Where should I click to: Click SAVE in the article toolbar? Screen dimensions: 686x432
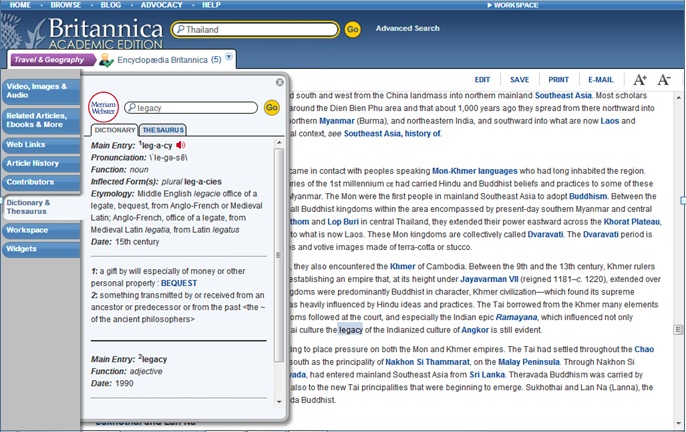pos(519,80)
